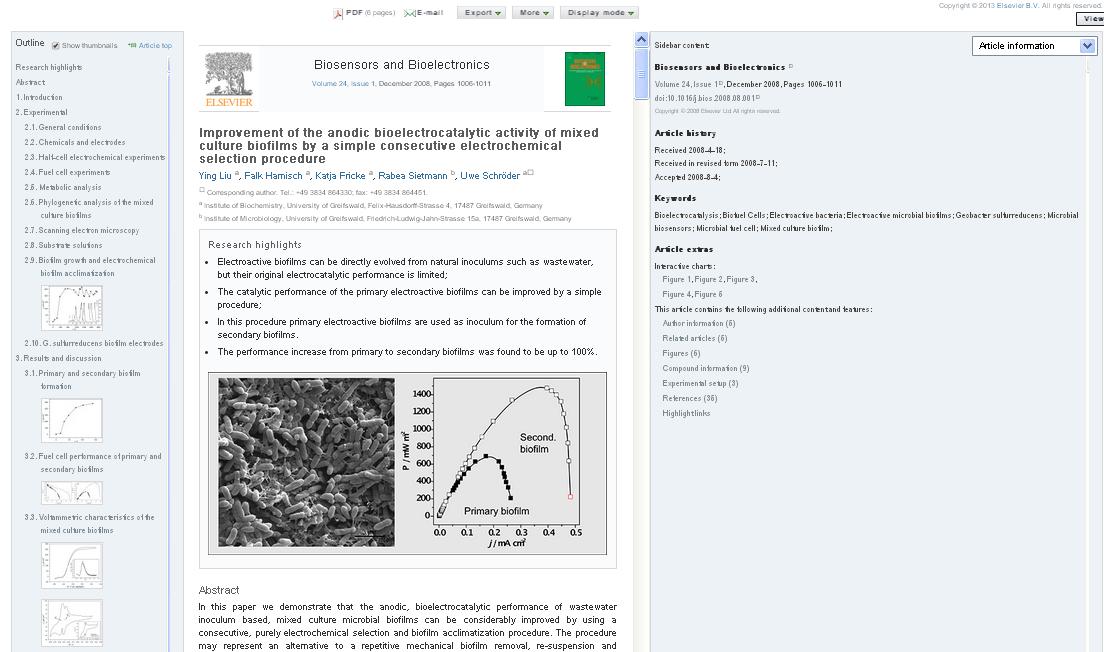Click the View button at top right
This screenshot has width=1104, height=652.
pos(1091,19)
